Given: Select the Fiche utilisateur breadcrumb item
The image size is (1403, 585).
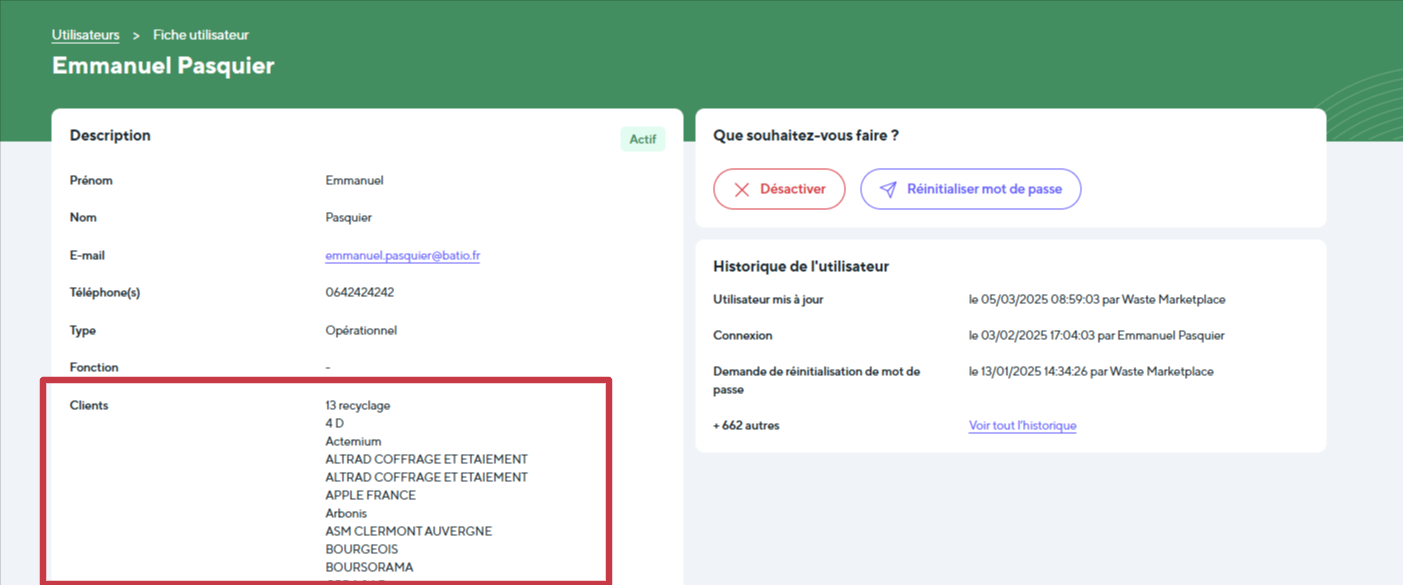Looking at the screenshot, I should pos(201,35).
